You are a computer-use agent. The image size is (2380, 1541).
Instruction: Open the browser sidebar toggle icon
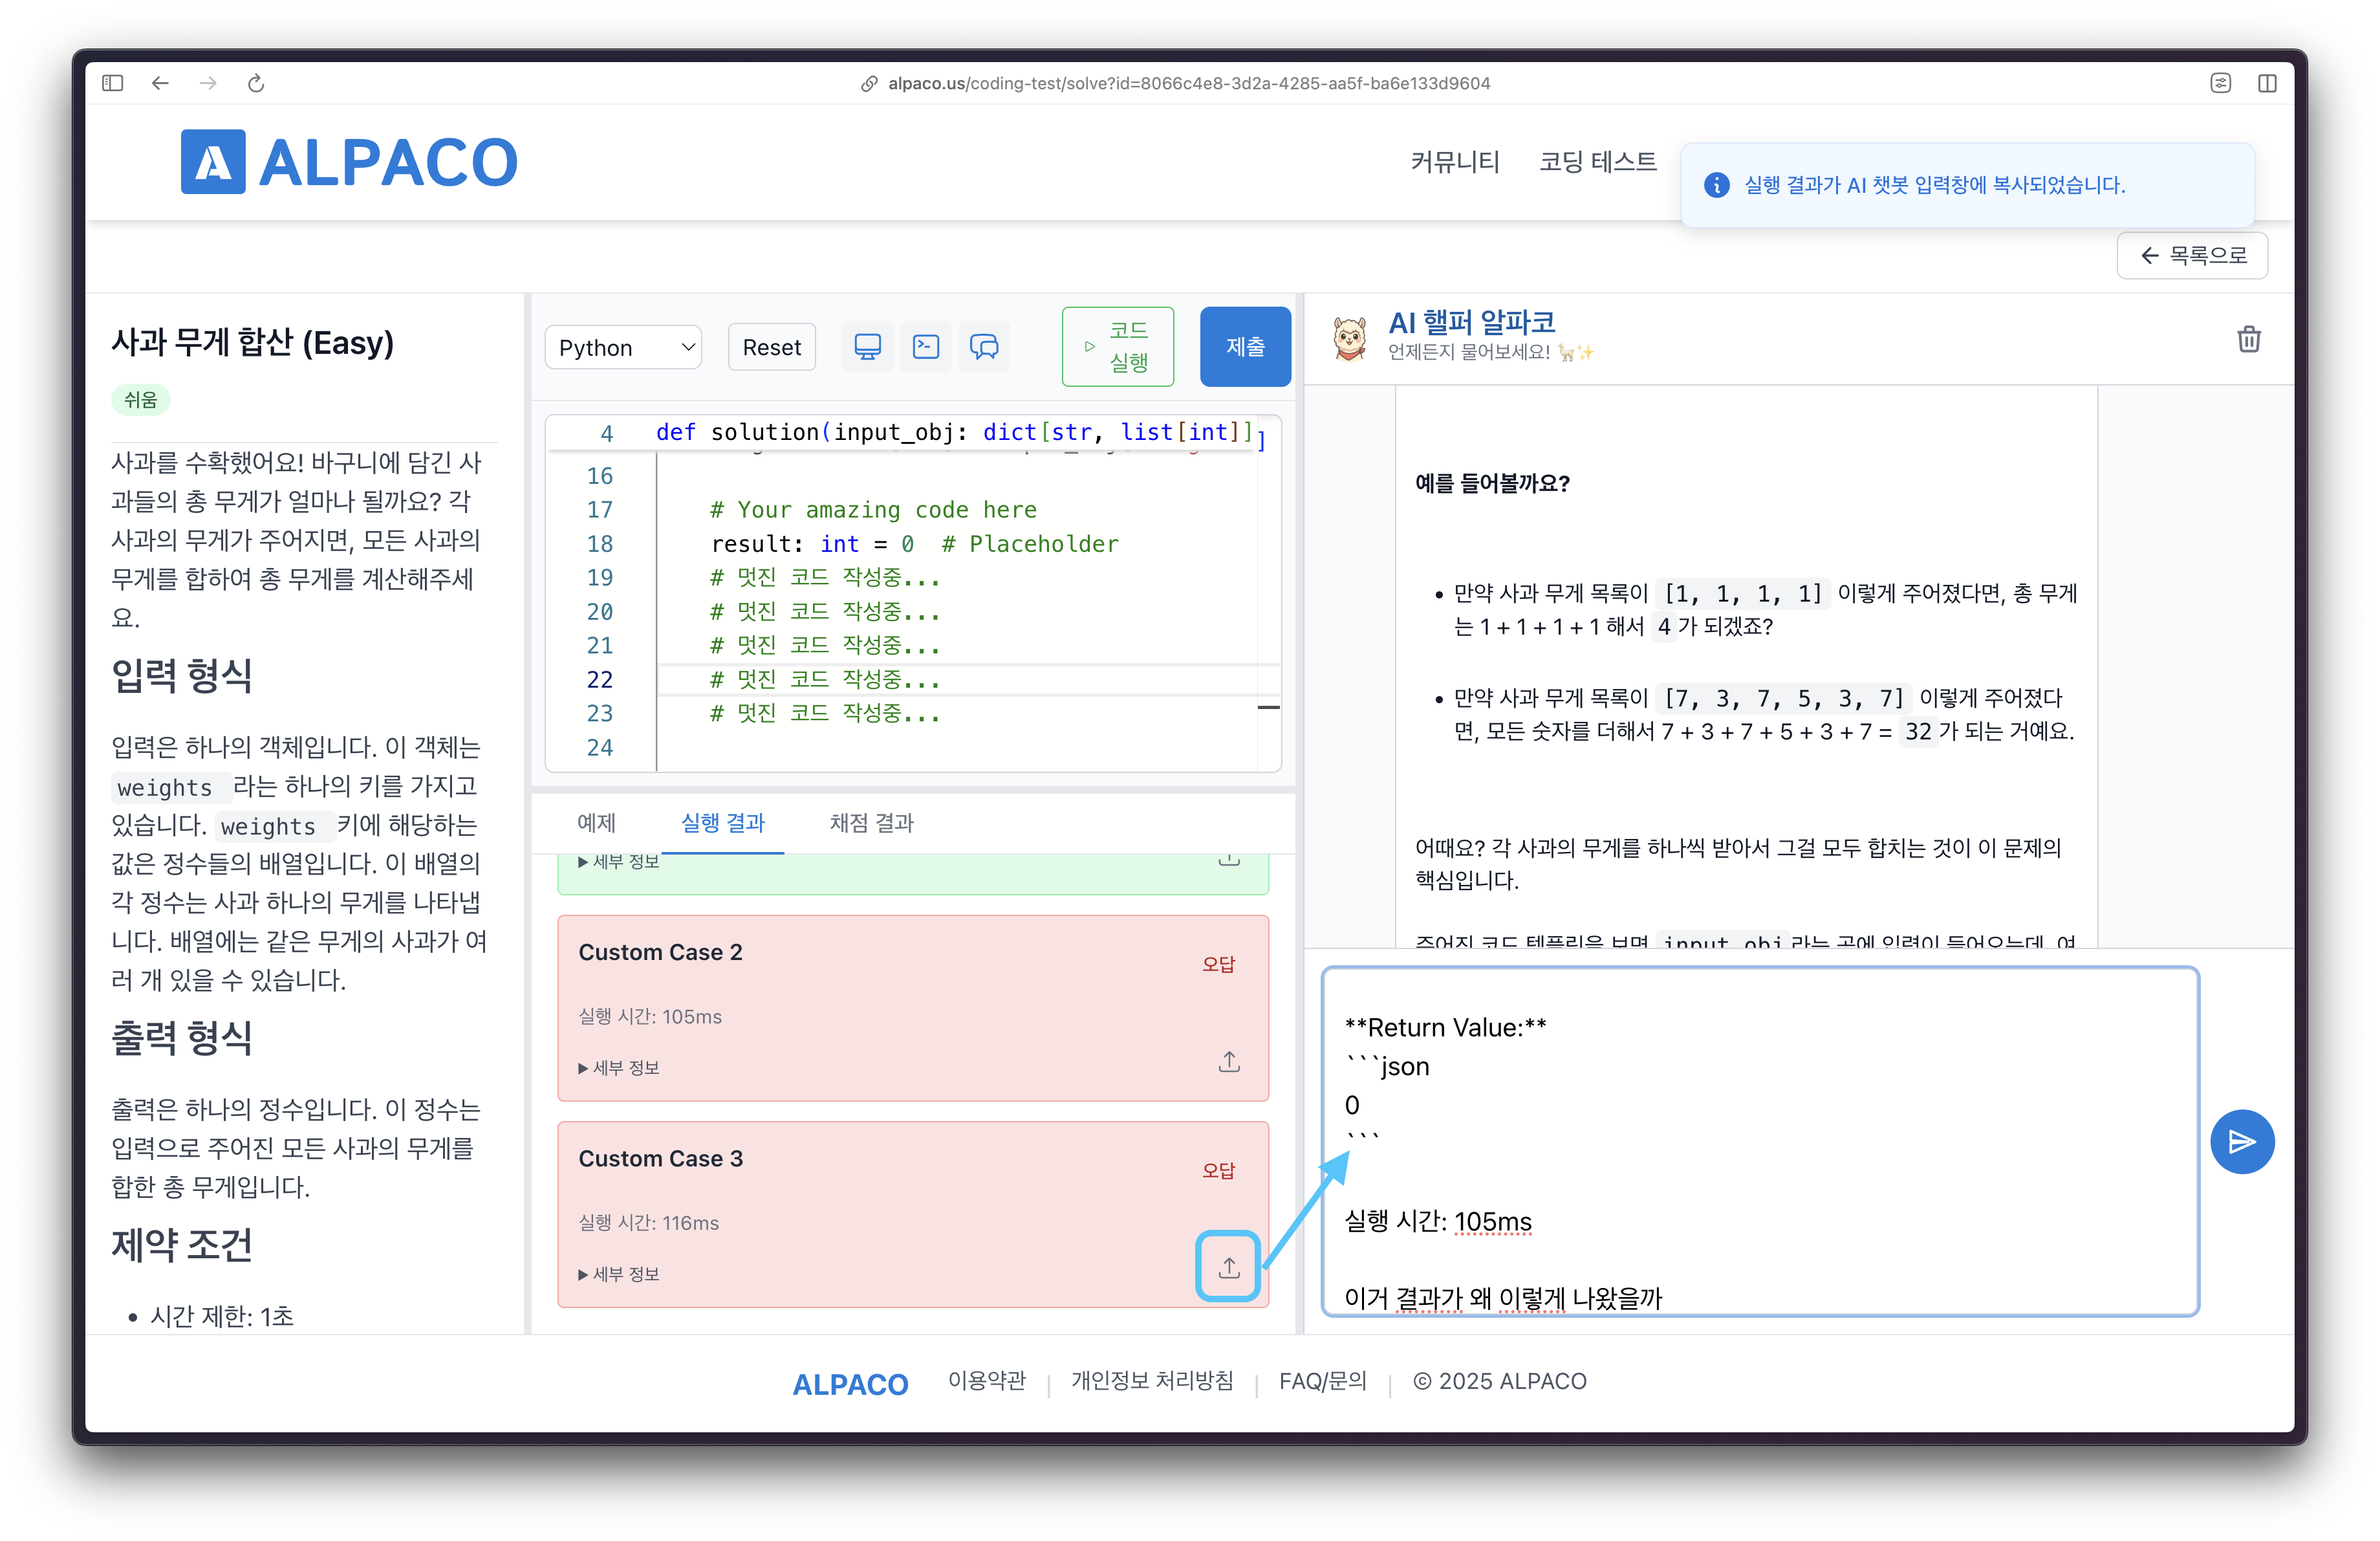click(112, 83)
